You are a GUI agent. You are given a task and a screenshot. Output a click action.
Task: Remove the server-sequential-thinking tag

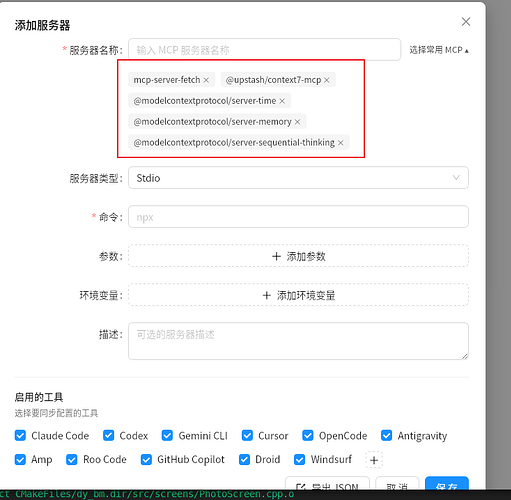click(340, 143)
